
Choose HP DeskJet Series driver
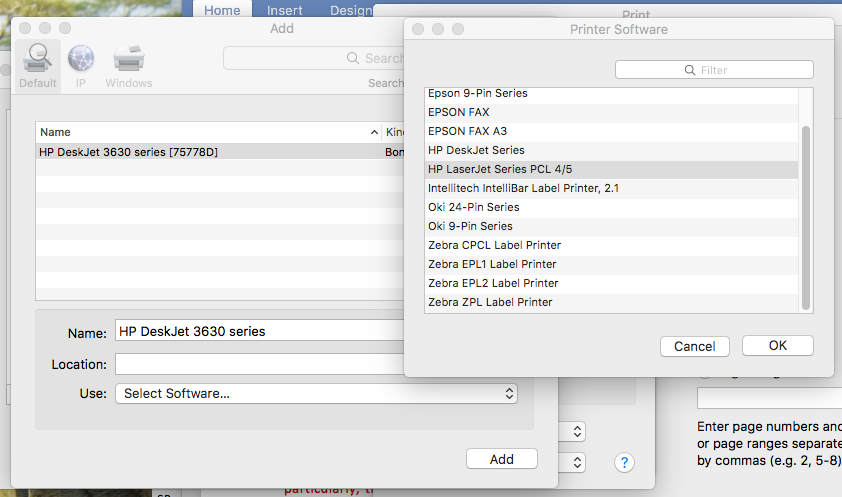611,150
